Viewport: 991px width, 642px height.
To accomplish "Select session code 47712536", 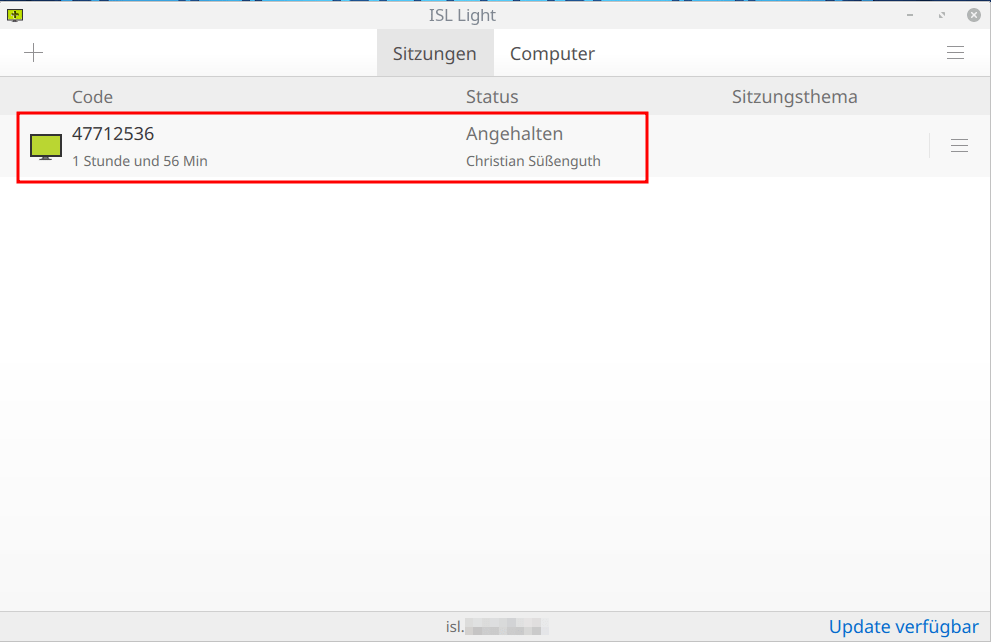I will (112, 134).
